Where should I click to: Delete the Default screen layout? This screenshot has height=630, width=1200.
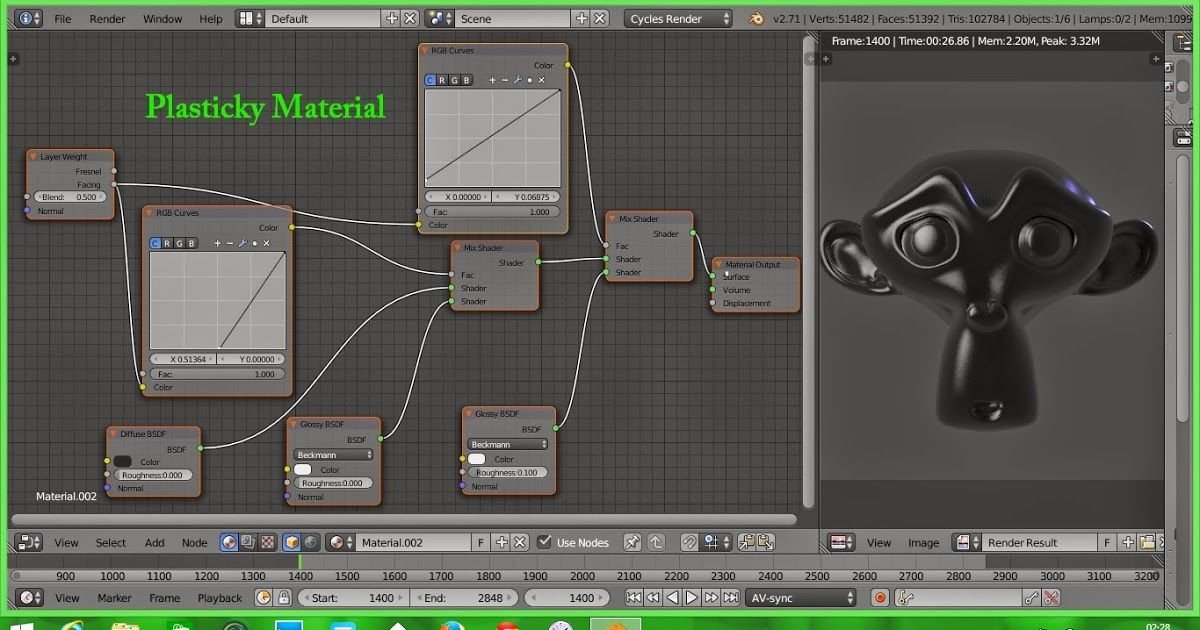click(x=410, y=18)
